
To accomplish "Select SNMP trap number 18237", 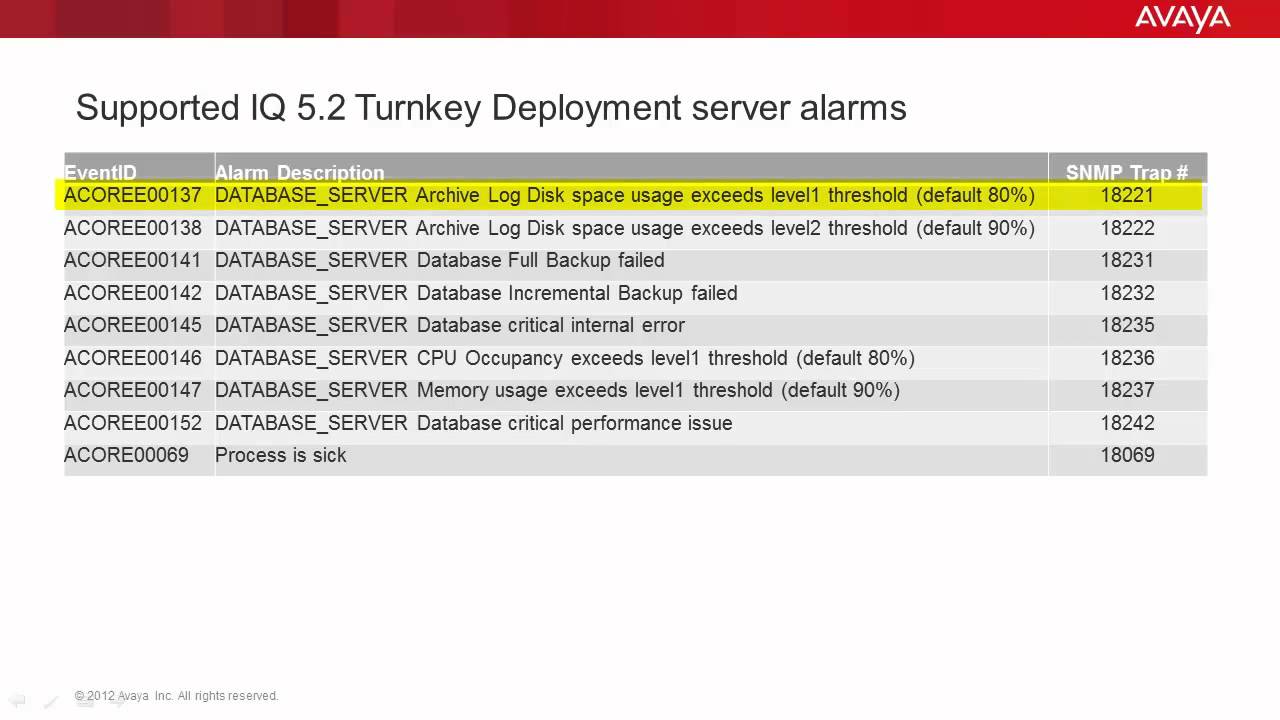I will pyautogui.click(x=1127, y=390).
